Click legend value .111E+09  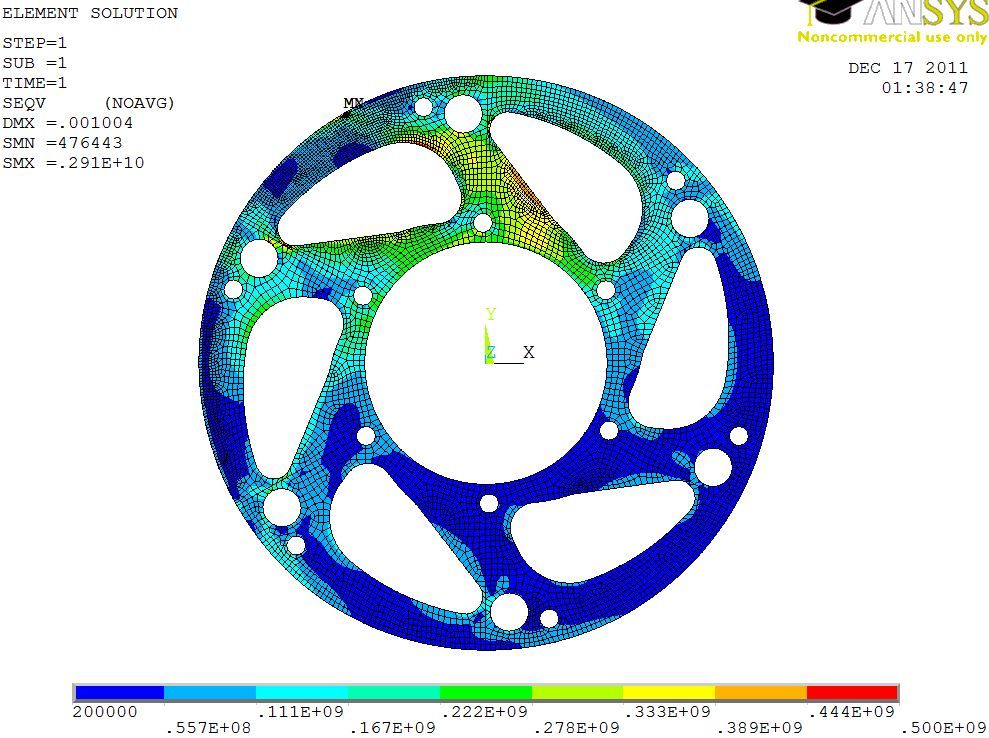coord(300,712)
